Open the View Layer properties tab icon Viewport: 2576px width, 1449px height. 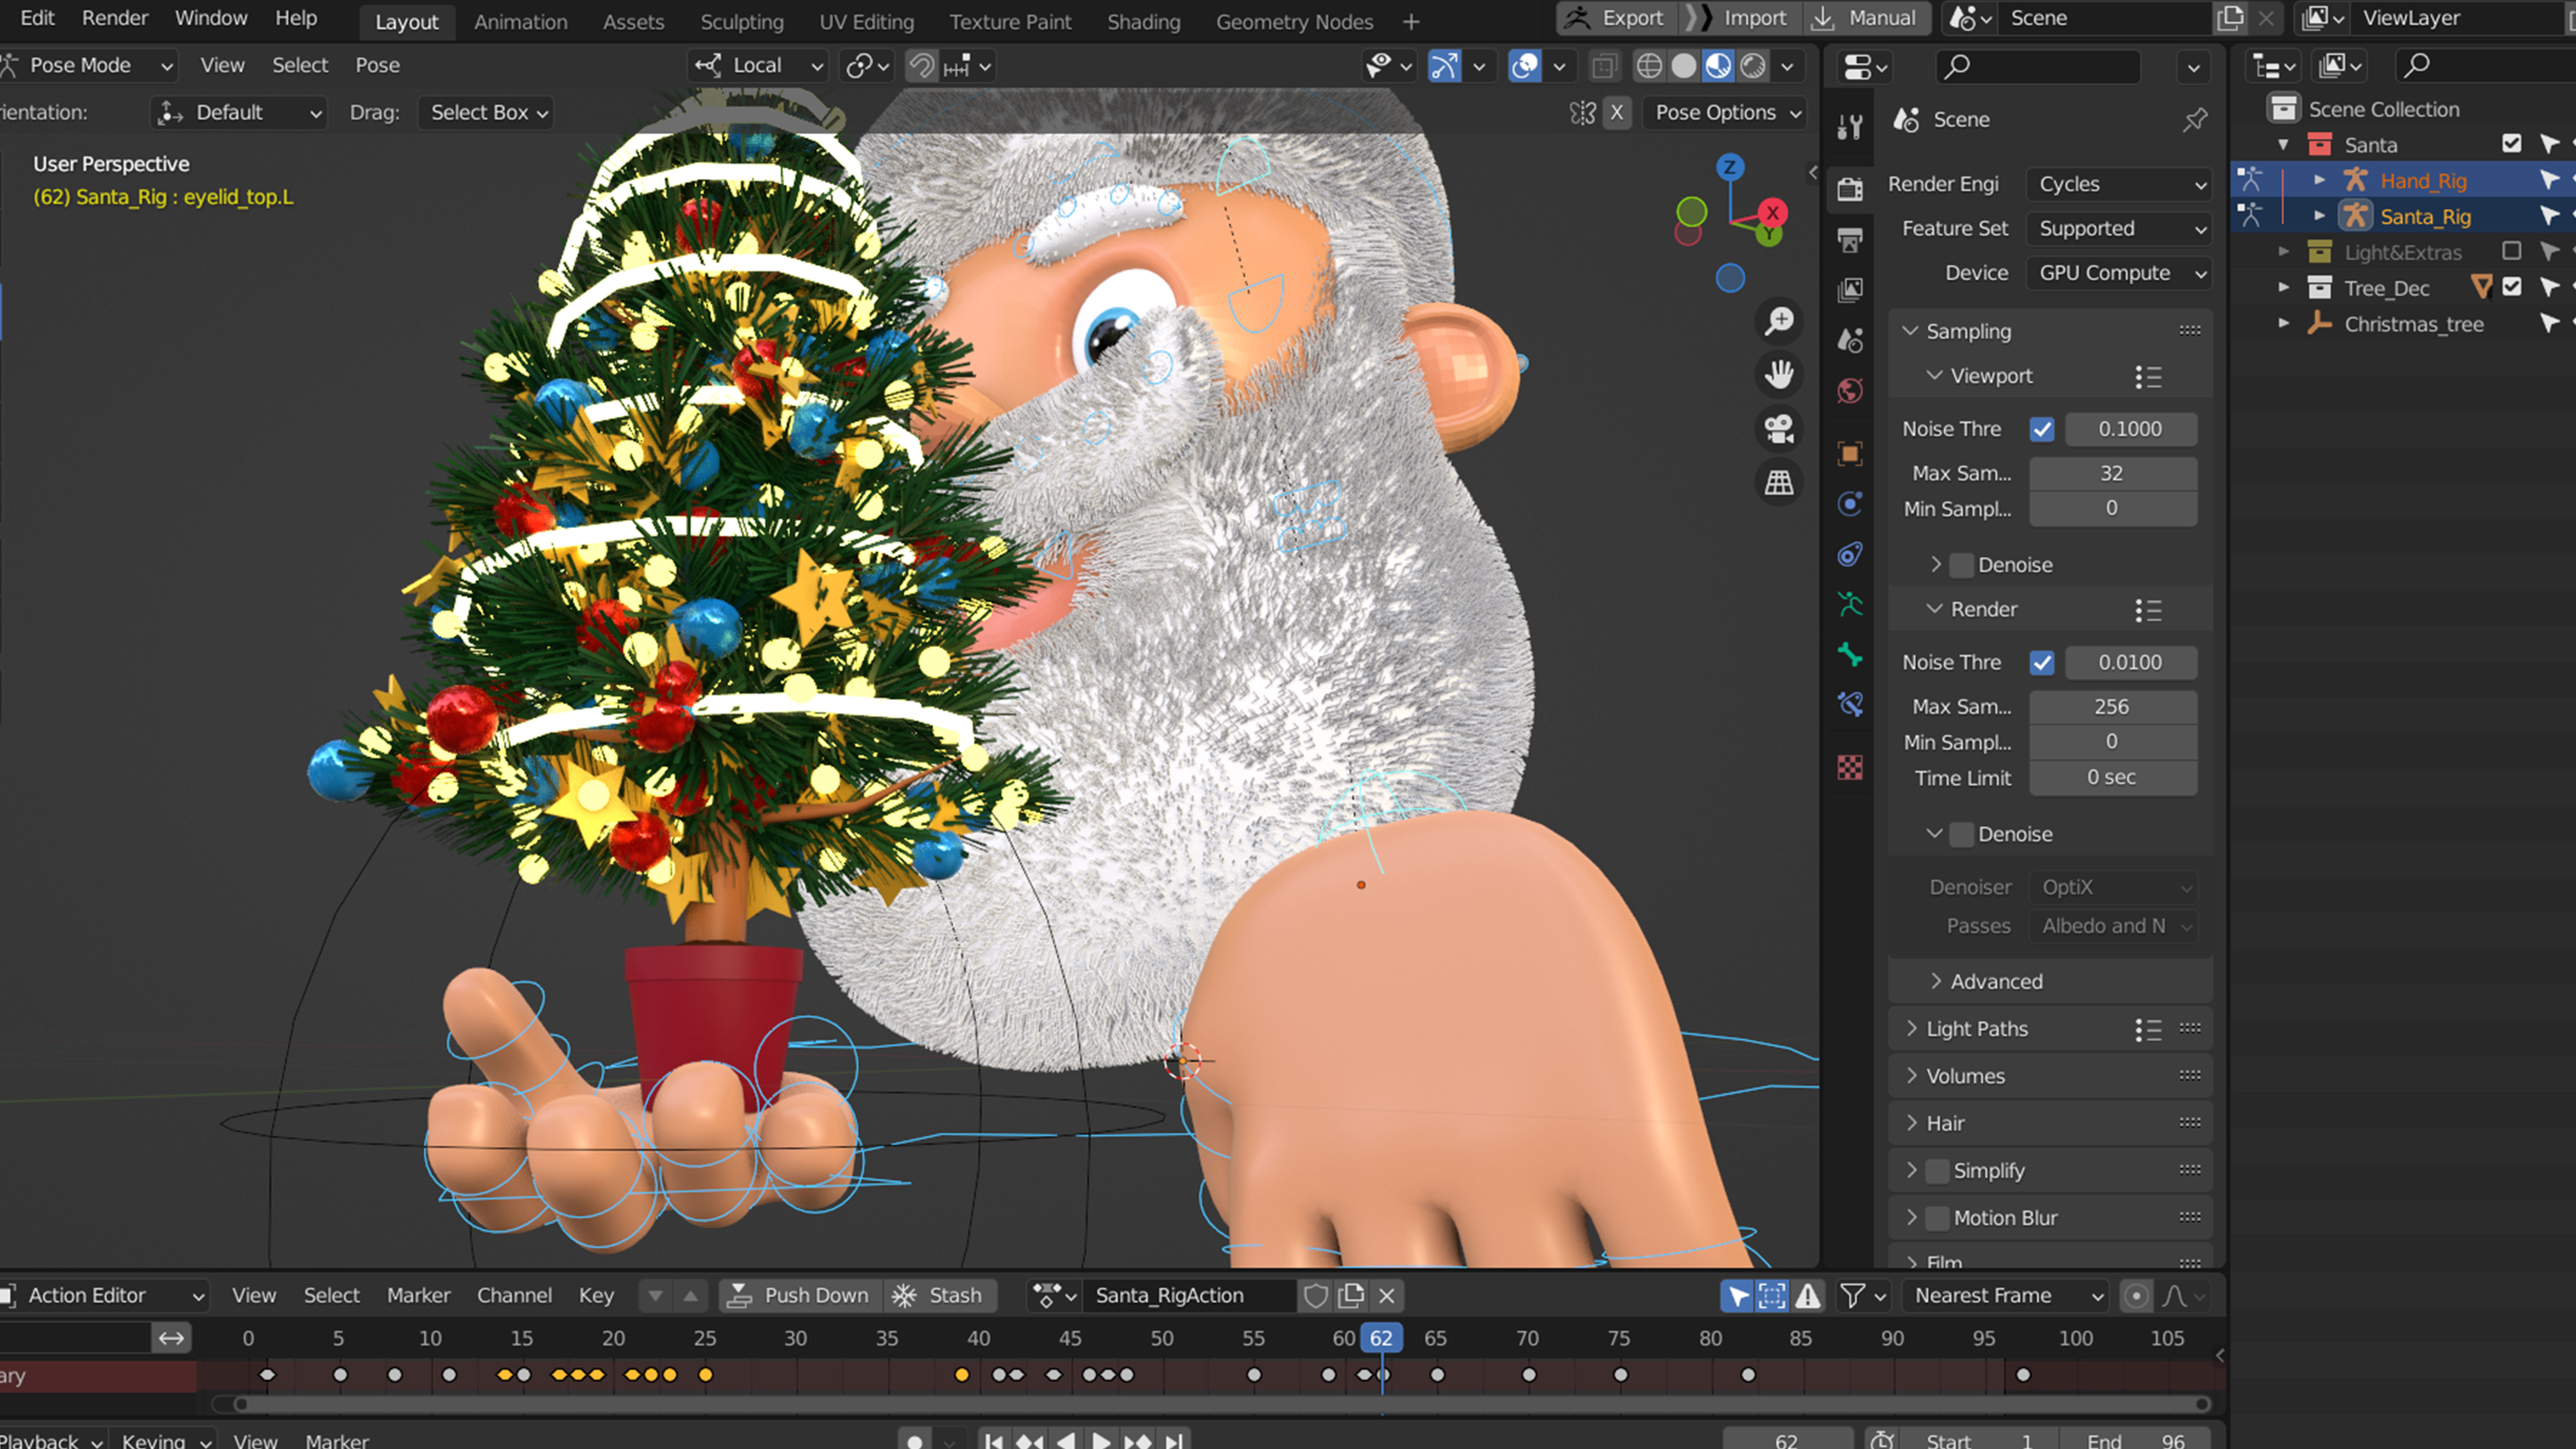tap(1850, 290)
